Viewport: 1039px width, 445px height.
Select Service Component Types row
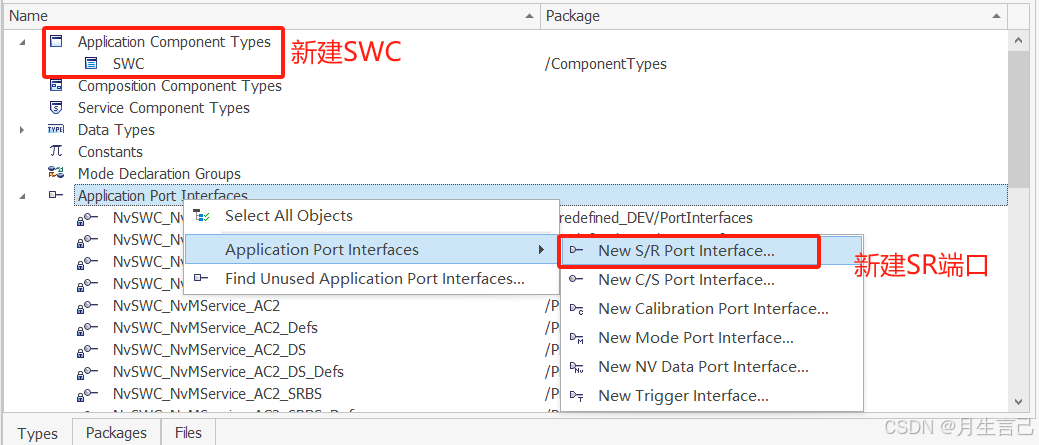[x=164, y=107]
